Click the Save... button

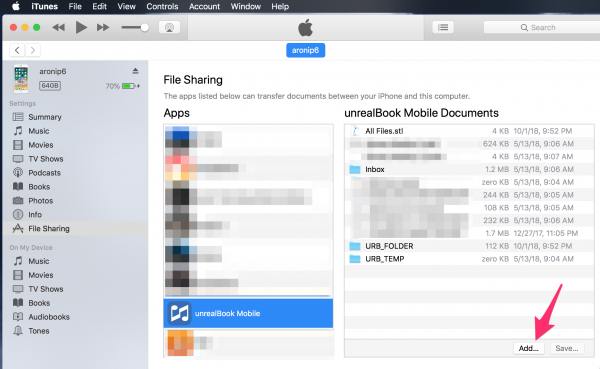tap(567, 348)
